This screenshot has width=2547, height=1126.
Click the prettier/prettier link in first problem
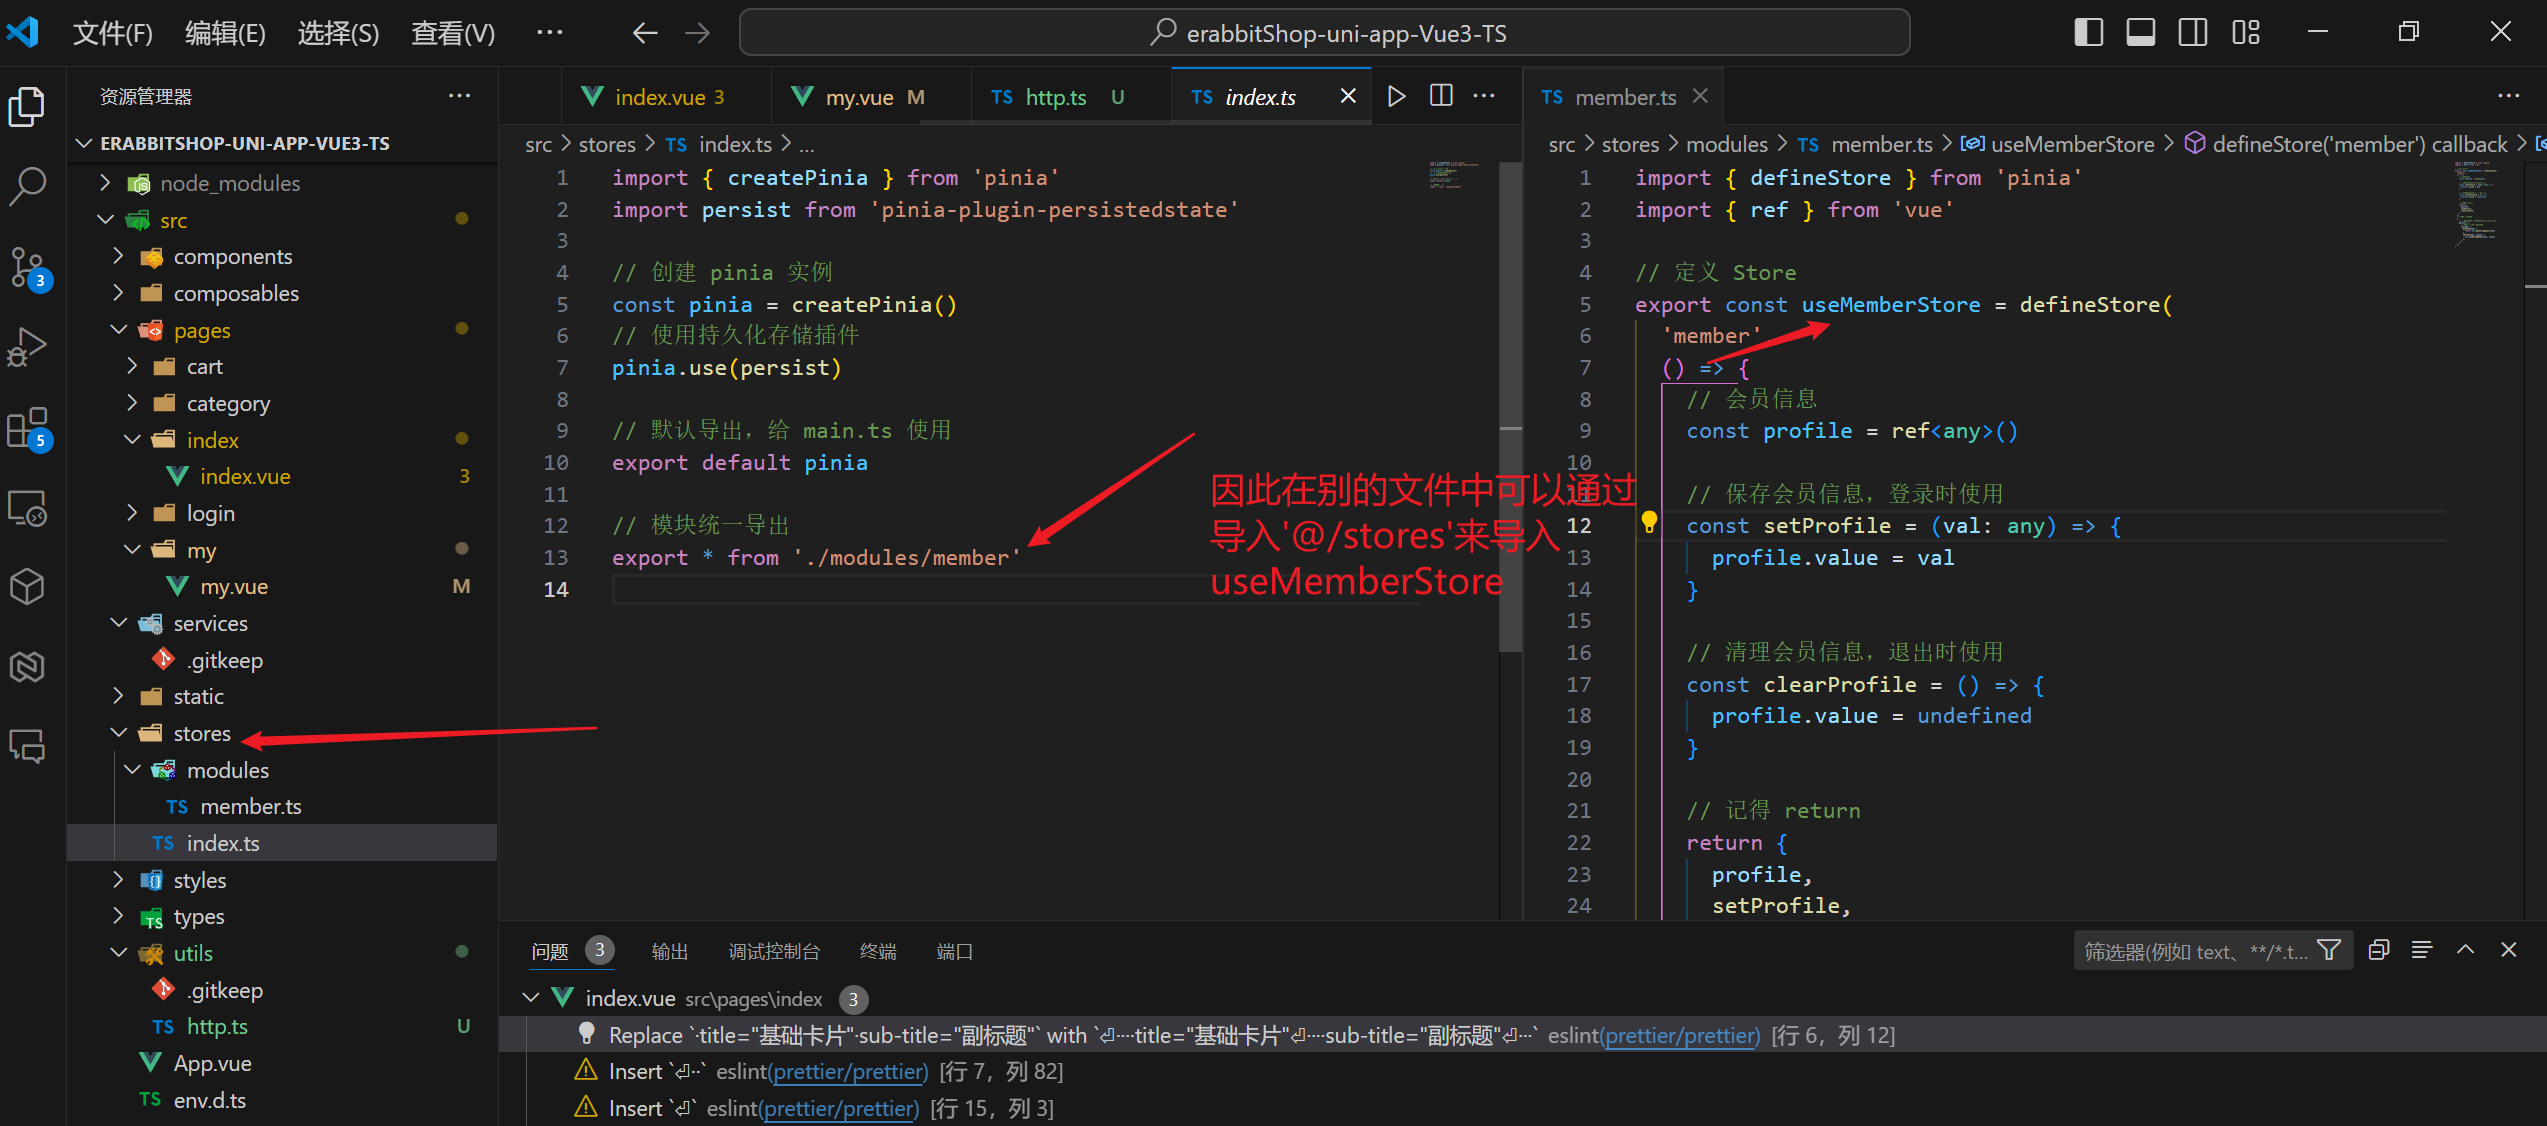pos(1680,1035)
